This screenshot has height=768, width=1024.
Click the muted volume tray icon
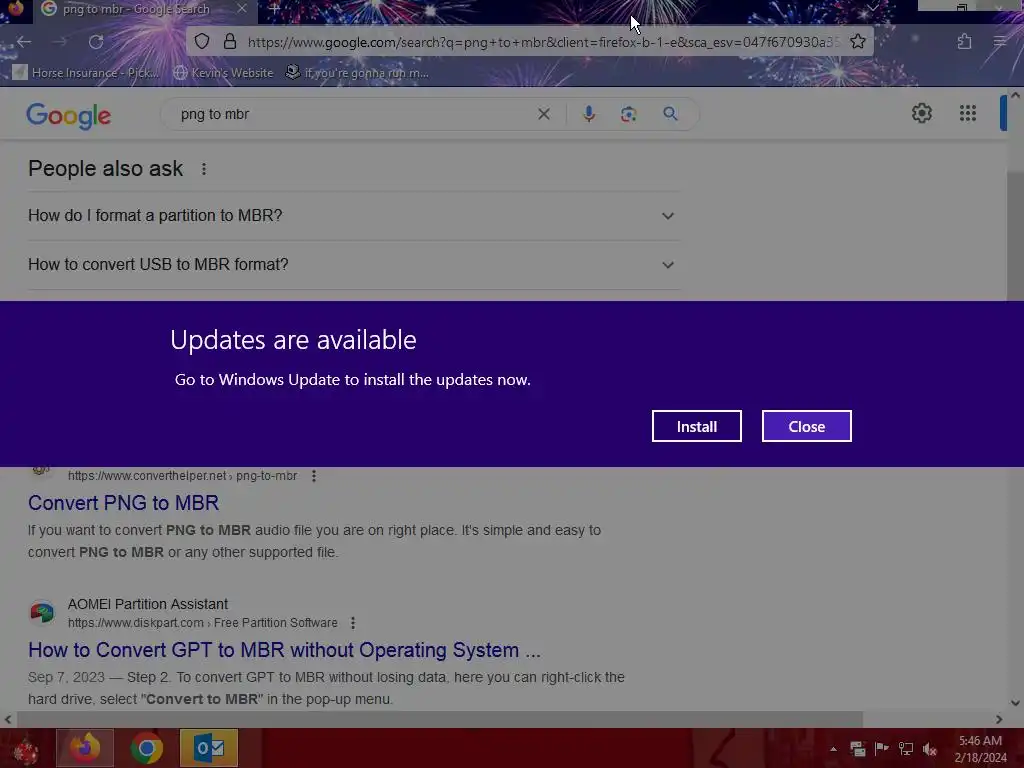(930, 748)
